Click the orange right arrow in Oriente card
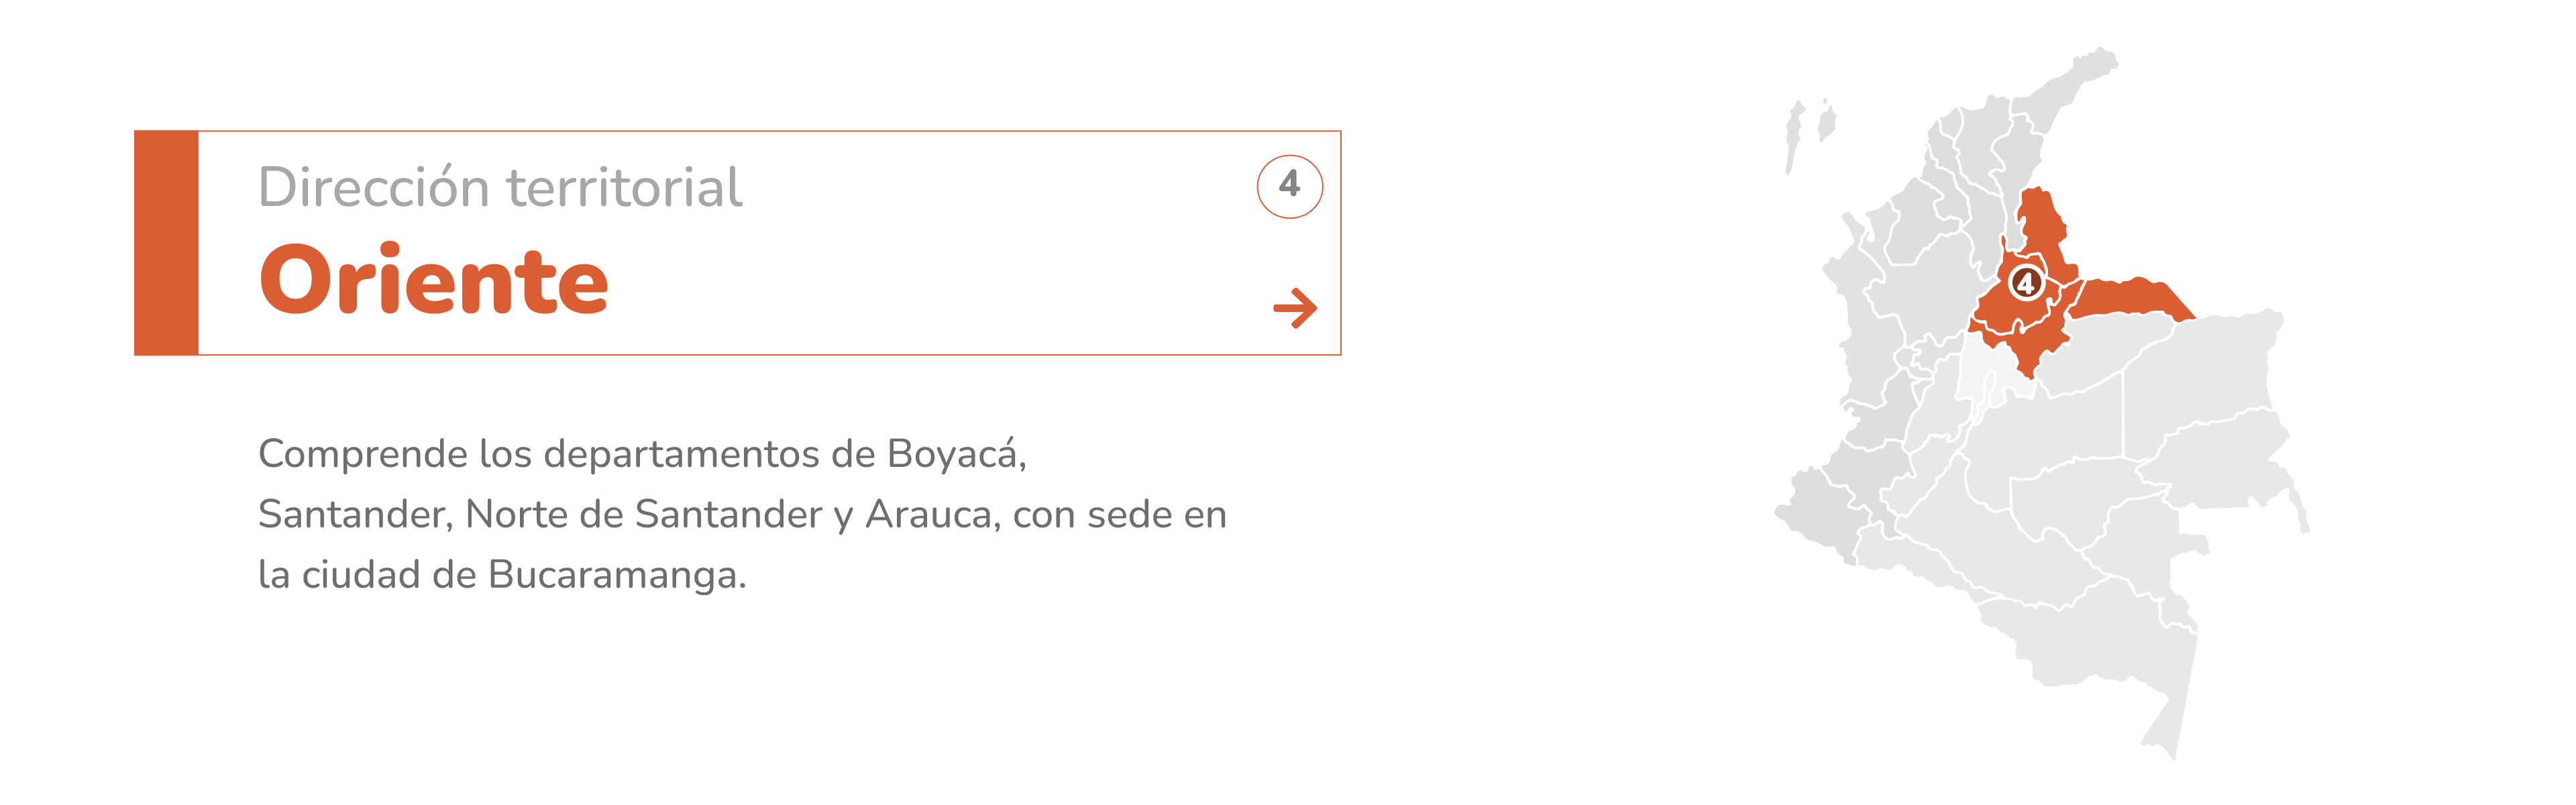2576x805 pixels. tap(1294, 308)
